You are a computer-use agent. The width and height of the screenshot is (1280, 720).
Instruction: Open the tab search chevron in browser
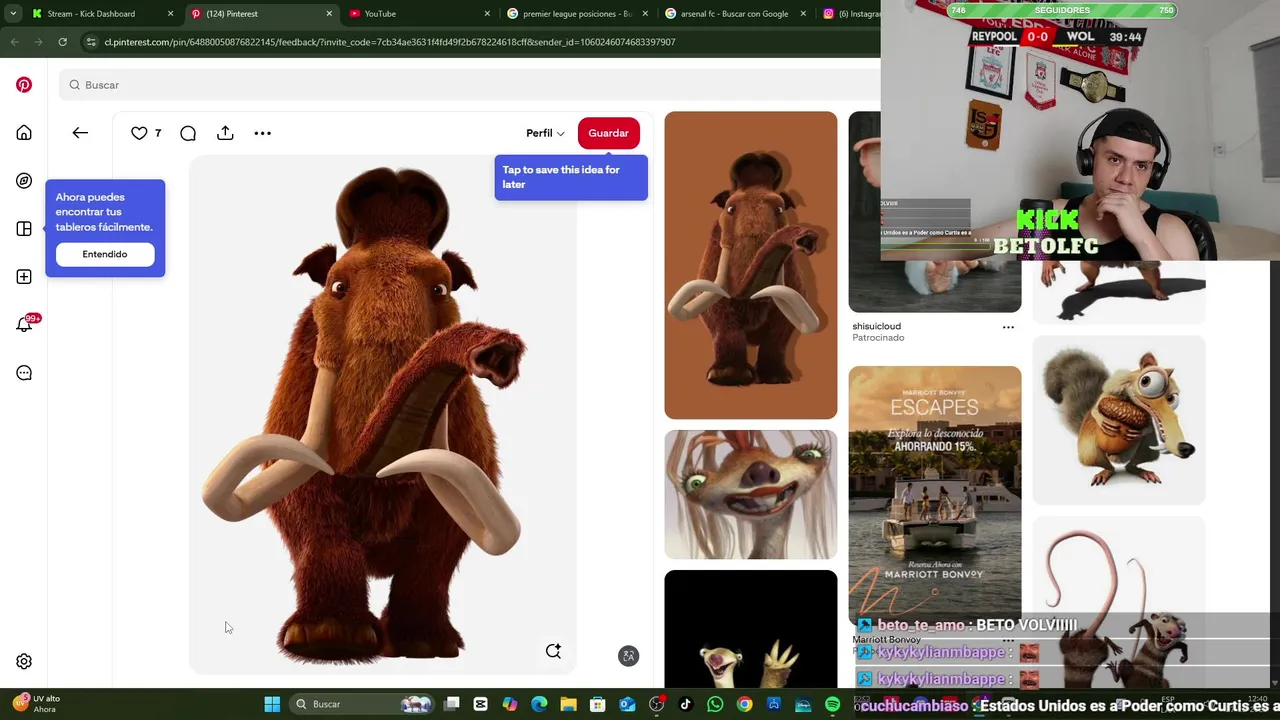12,14
